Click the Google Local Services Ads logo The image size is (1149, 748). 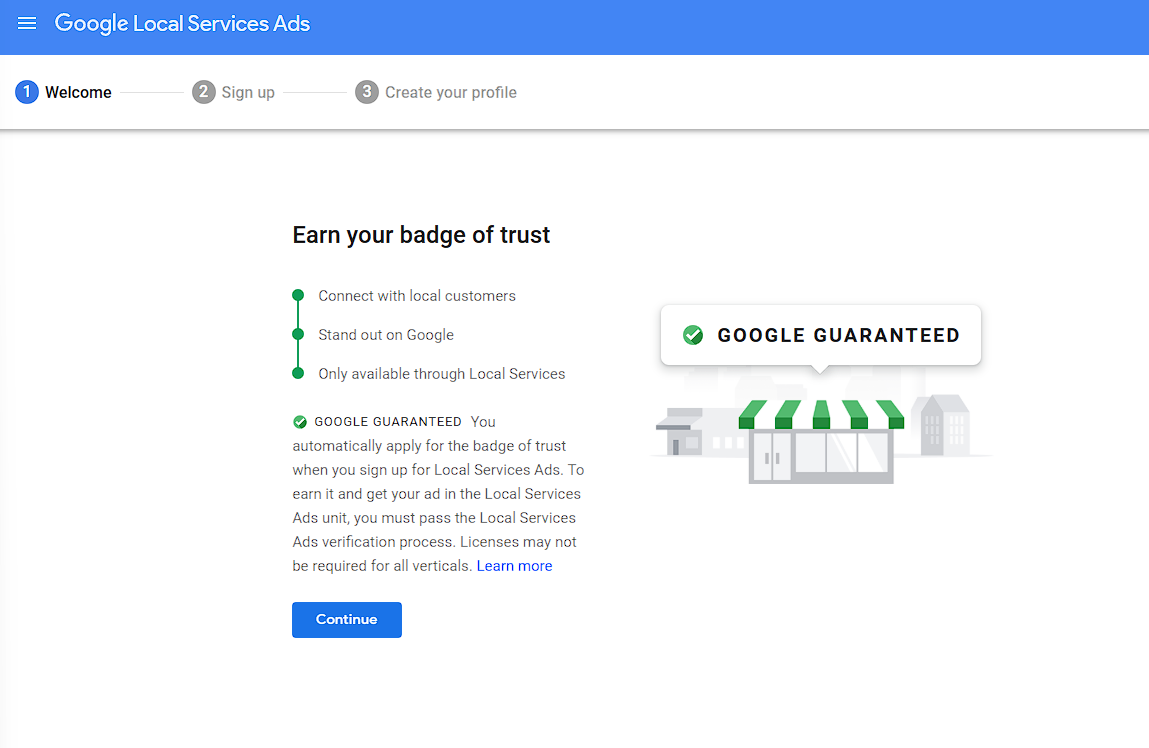click(182, 23)
